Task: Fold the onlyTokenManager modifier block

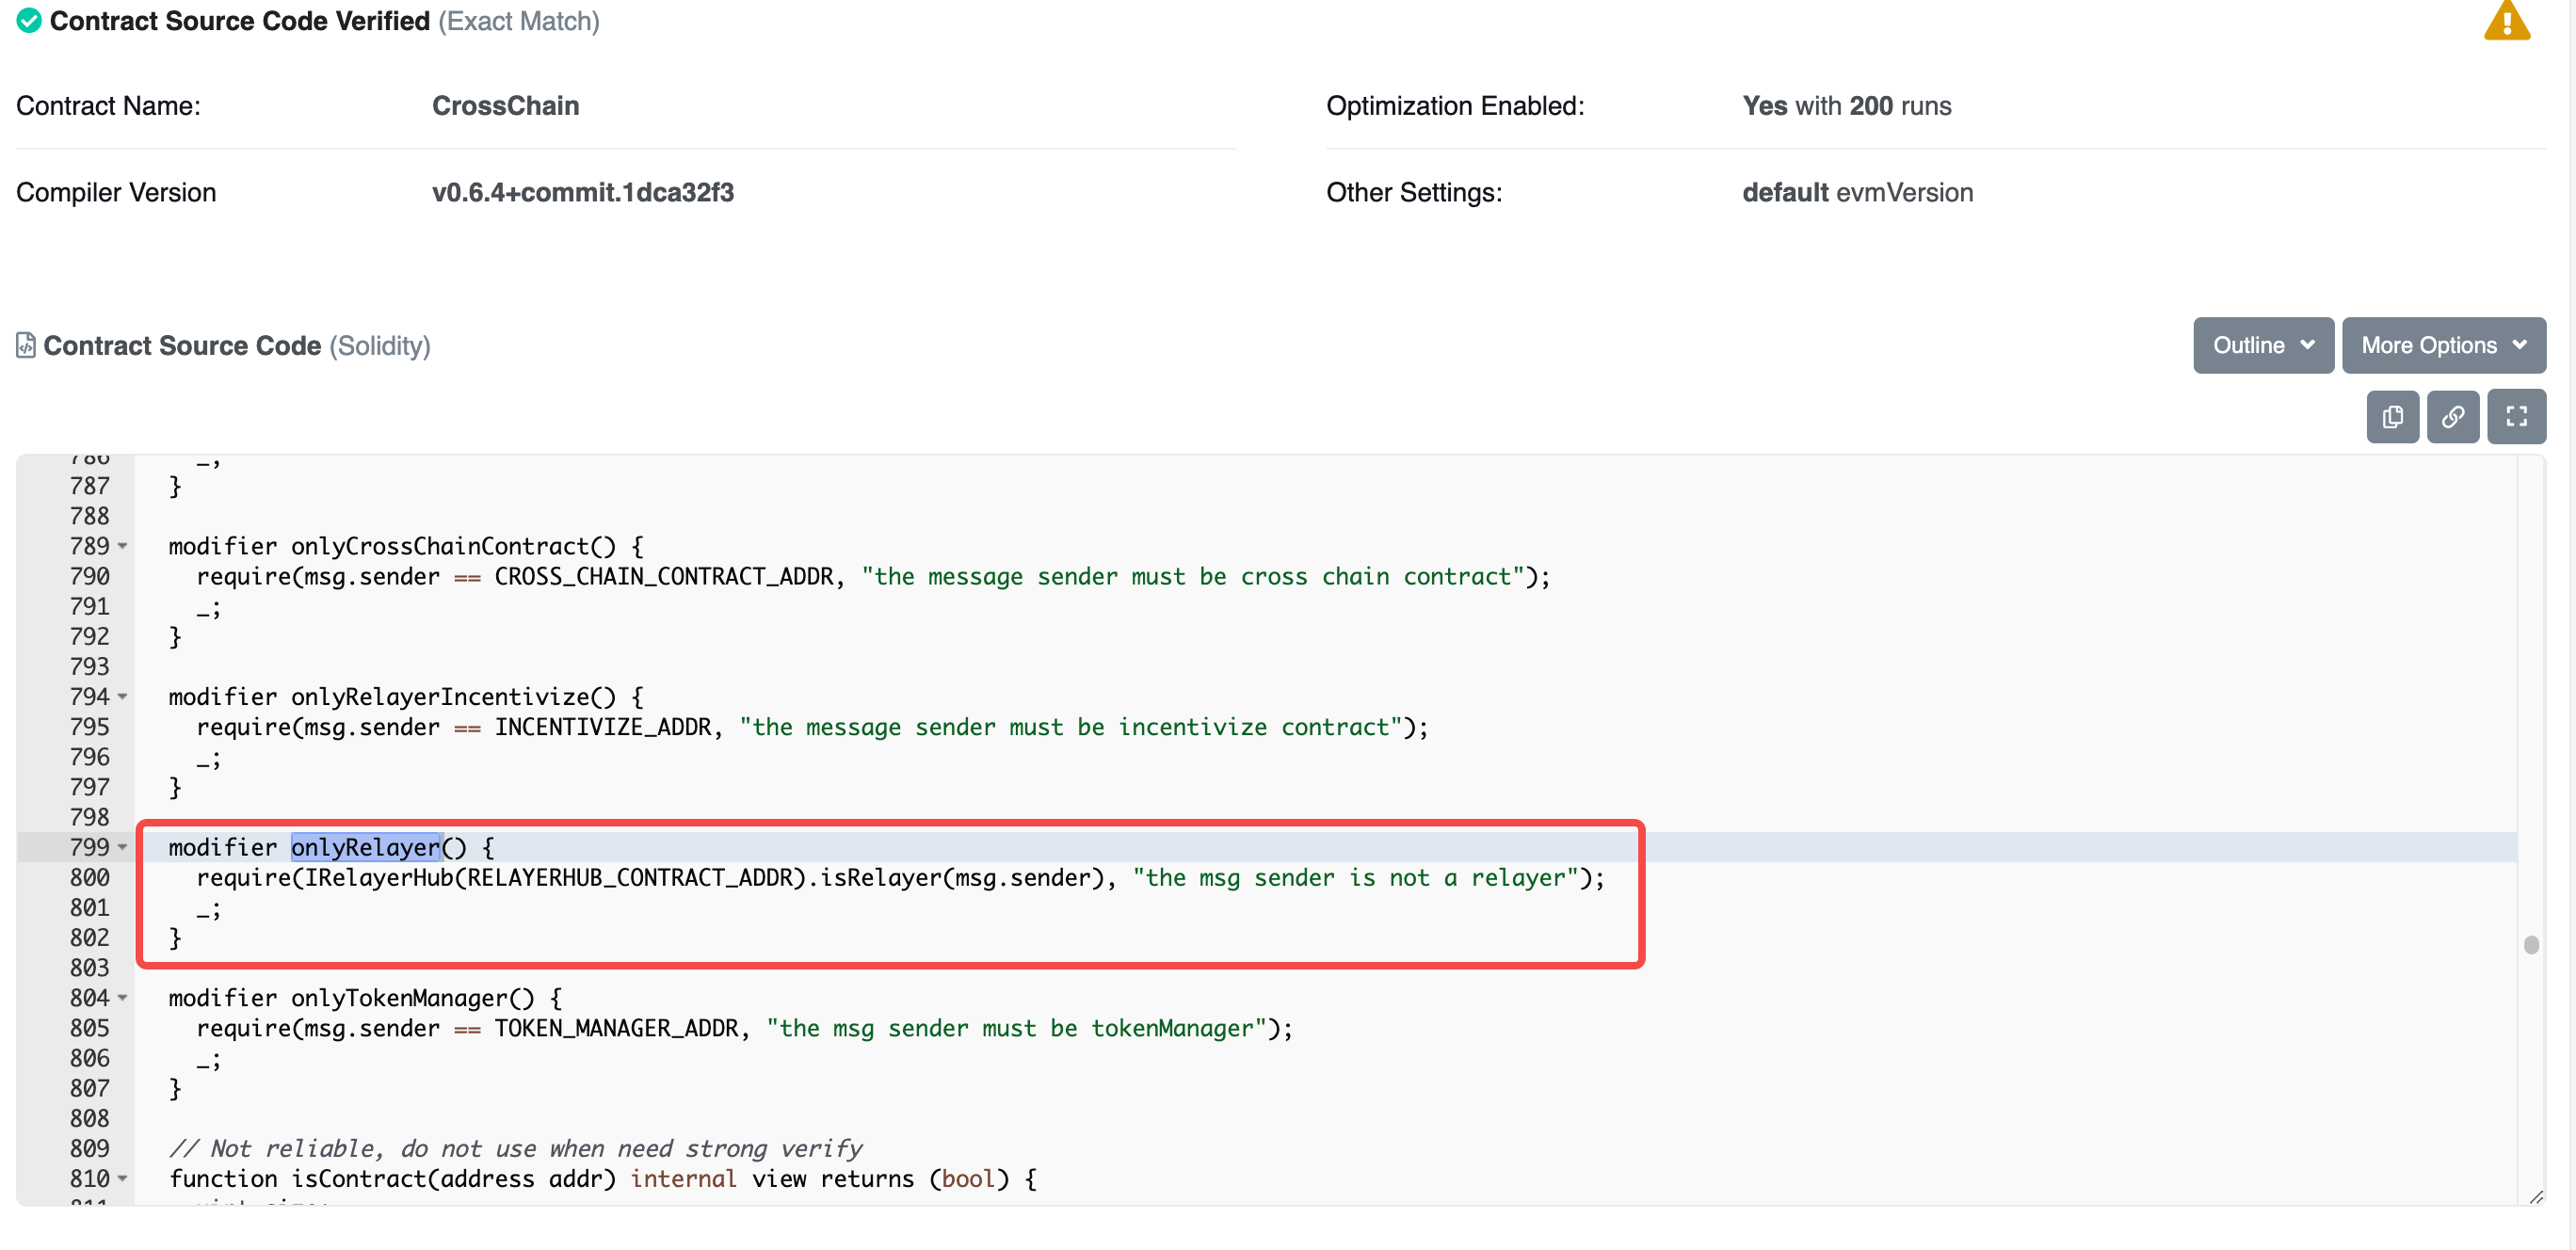Action: pyautogui.click(x=123, y=998)
